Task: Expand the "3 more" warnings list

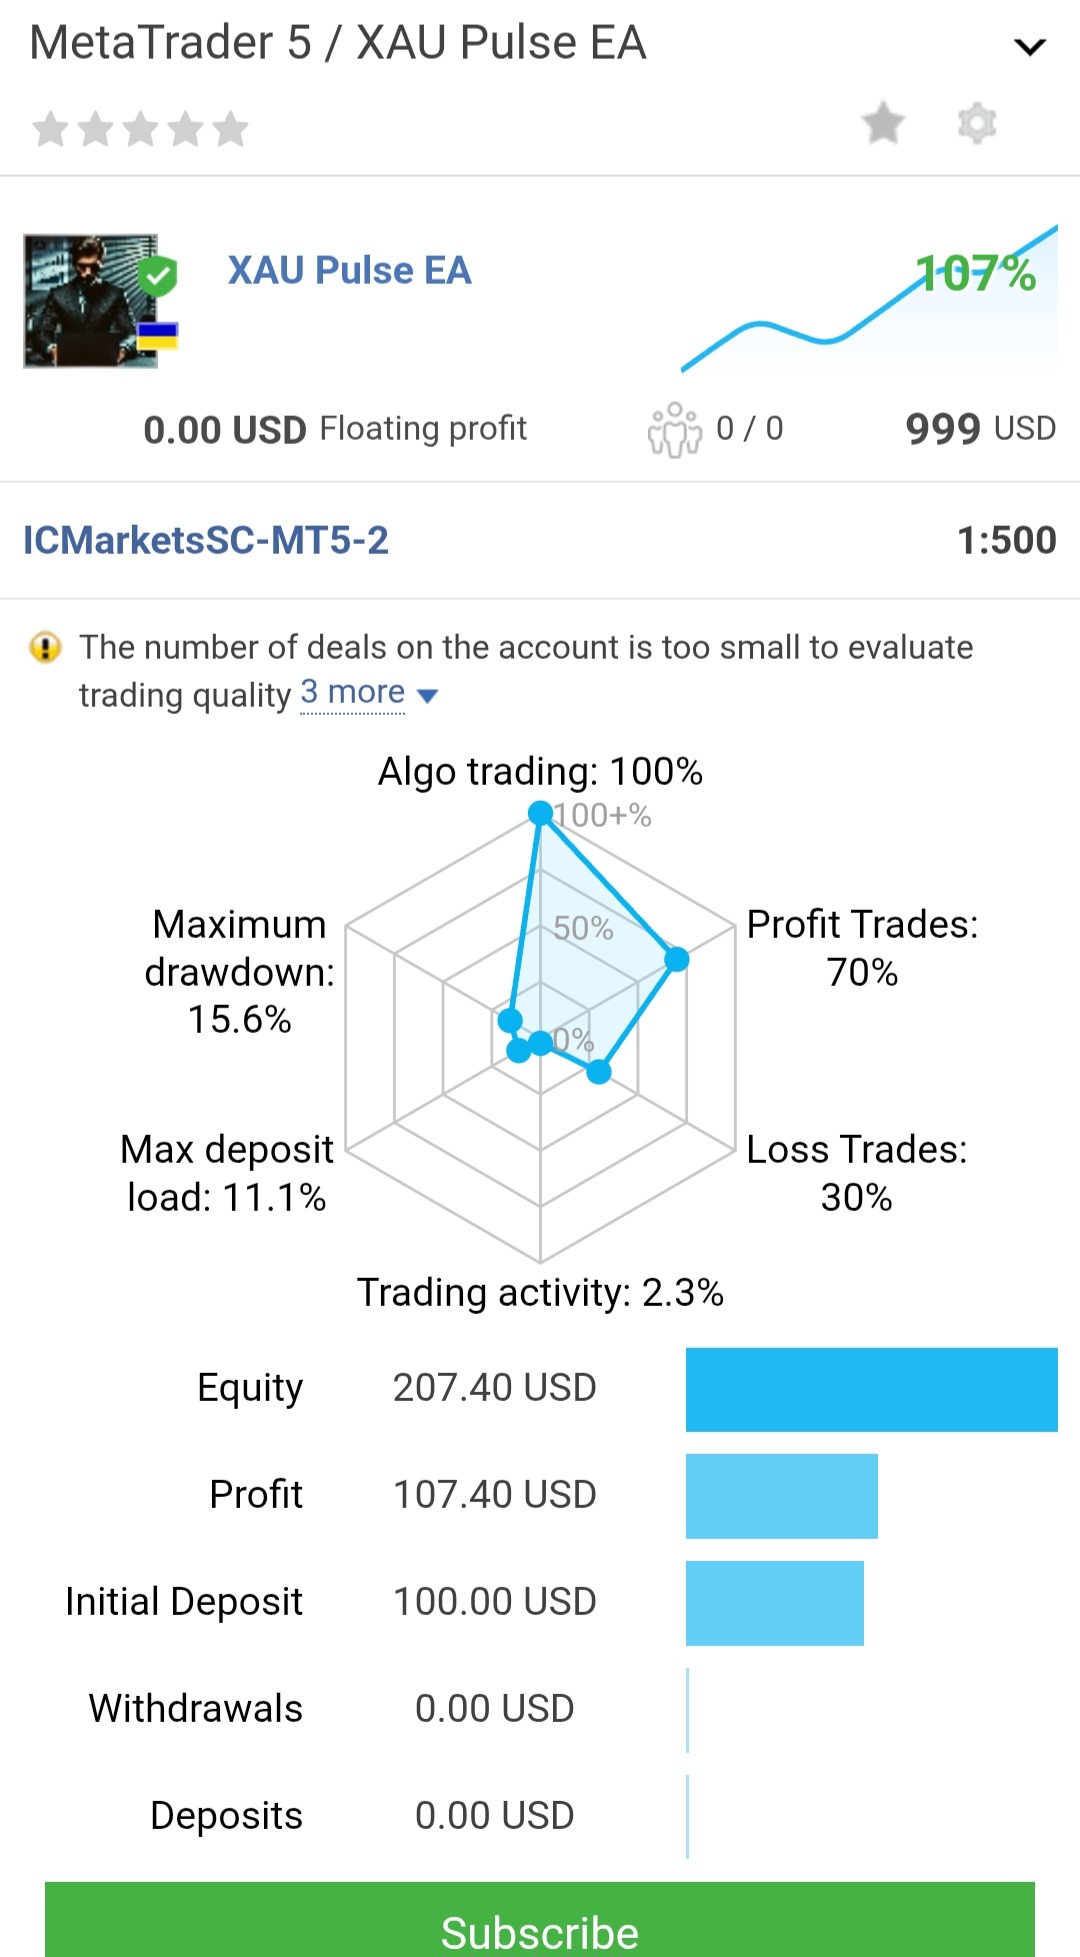Action: (x=352, y=692)
